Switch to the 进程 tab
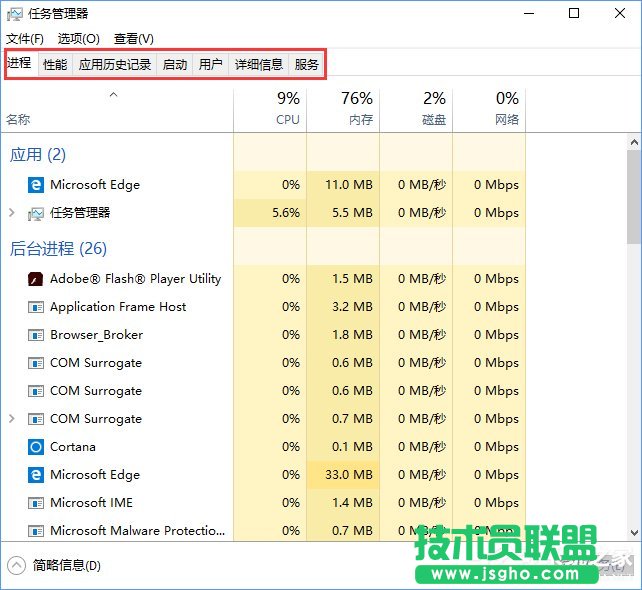The height and width of the screenshot is (590, 642). click(x=20, y=63)
